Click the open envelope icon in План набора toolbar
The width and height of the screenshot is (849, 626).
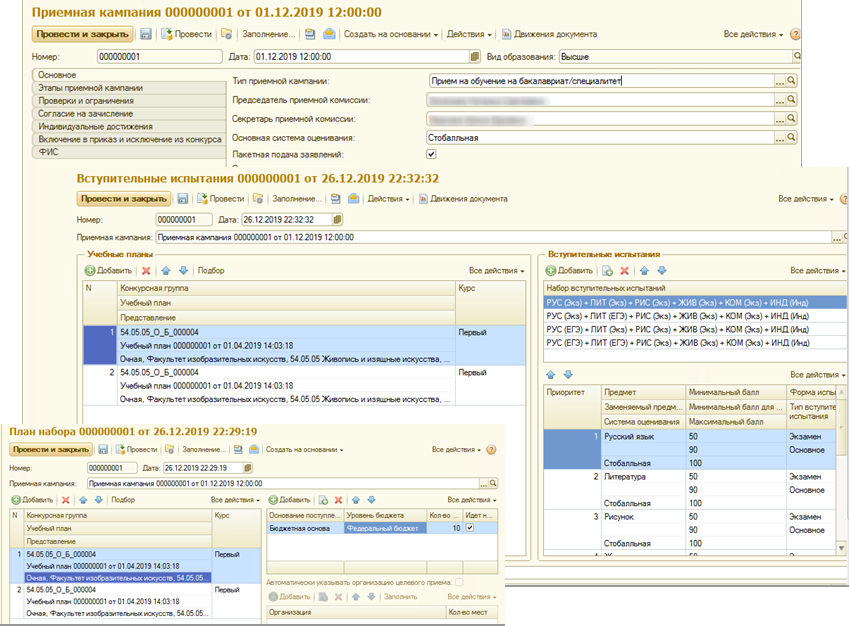[x=253, y=449]
